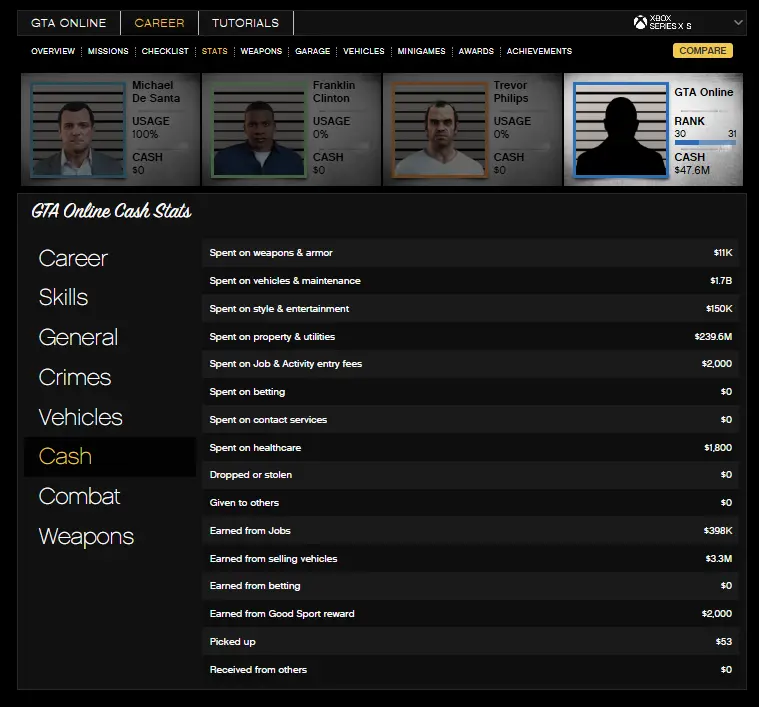Open the Combat stats category
The height and width of the screenshot is (707, 759).
[x=79, y=497]
